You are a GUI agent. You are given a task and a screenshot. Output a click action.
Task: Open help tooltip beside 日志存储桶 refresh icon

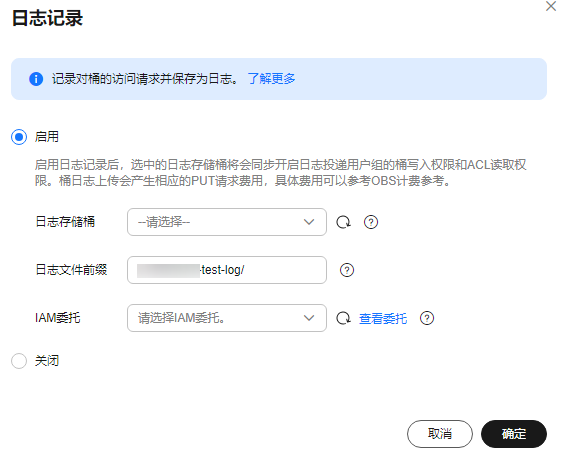(x=371, y=222)
